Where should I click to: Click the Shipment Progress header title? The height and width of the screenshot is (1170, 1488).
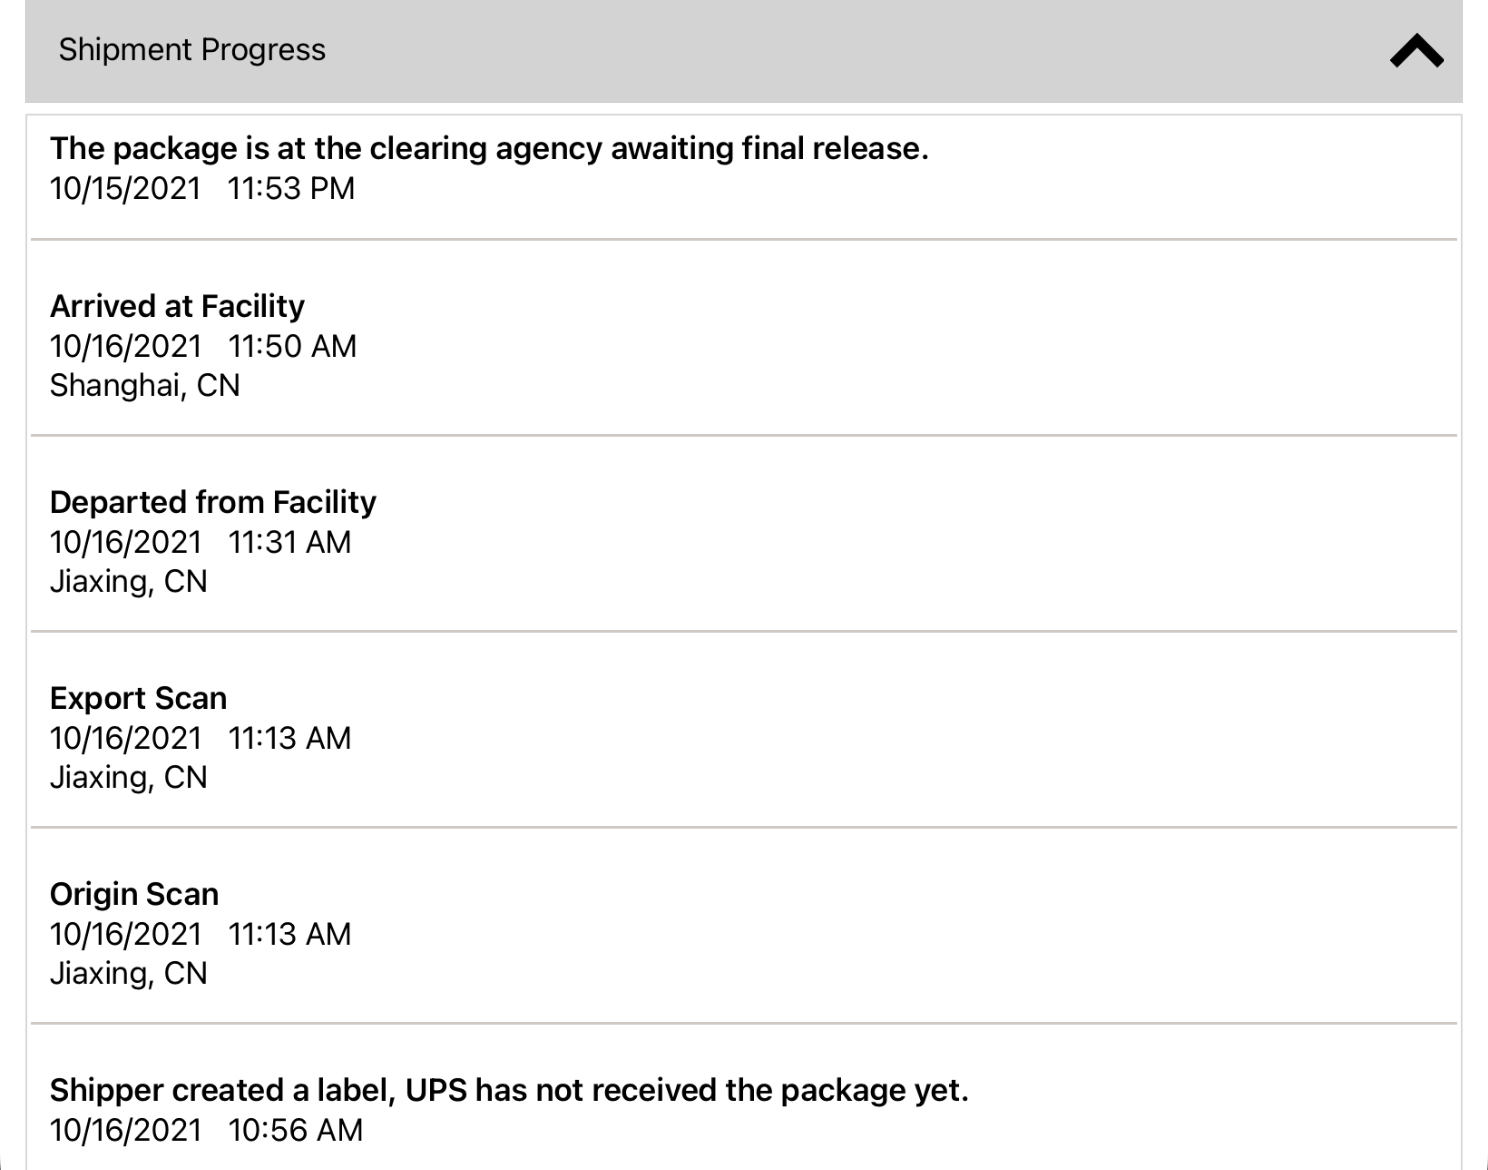192,50
